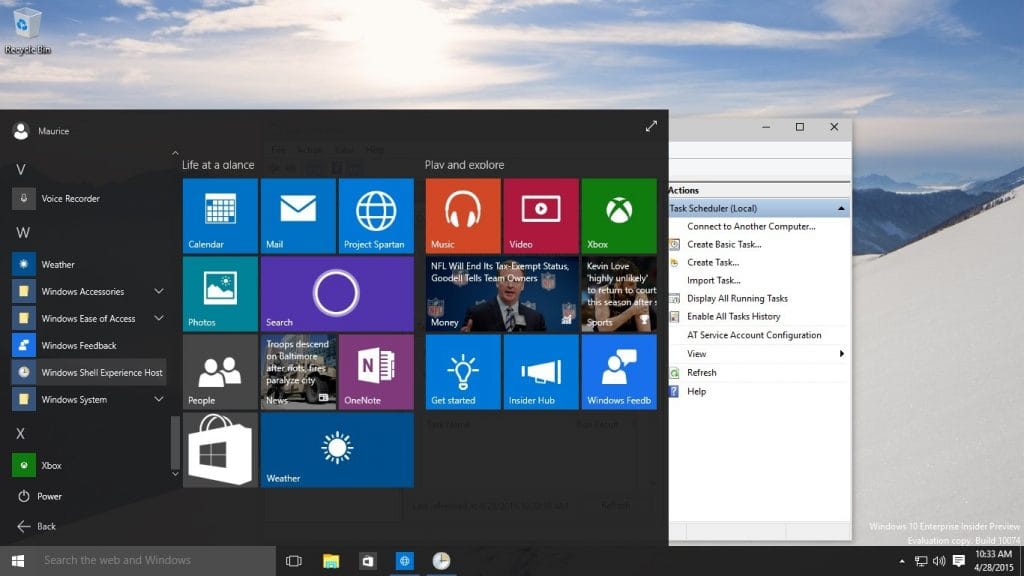This screenshot has height=576, width=1024.
Task: Open the Power menu in Start
Action: [42, 496]
